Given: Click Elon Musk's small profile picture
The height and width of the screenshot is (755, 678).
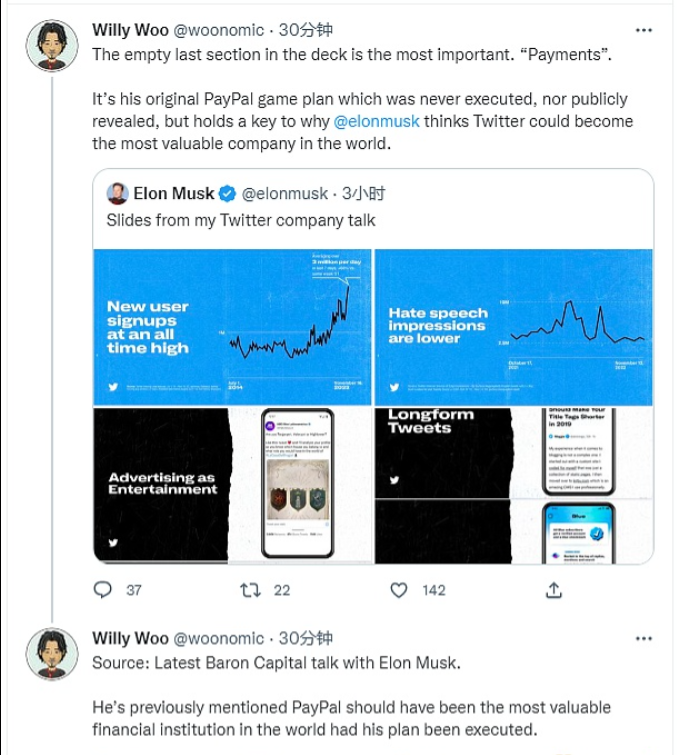Looking at the screenshot, I should (117, 193).
